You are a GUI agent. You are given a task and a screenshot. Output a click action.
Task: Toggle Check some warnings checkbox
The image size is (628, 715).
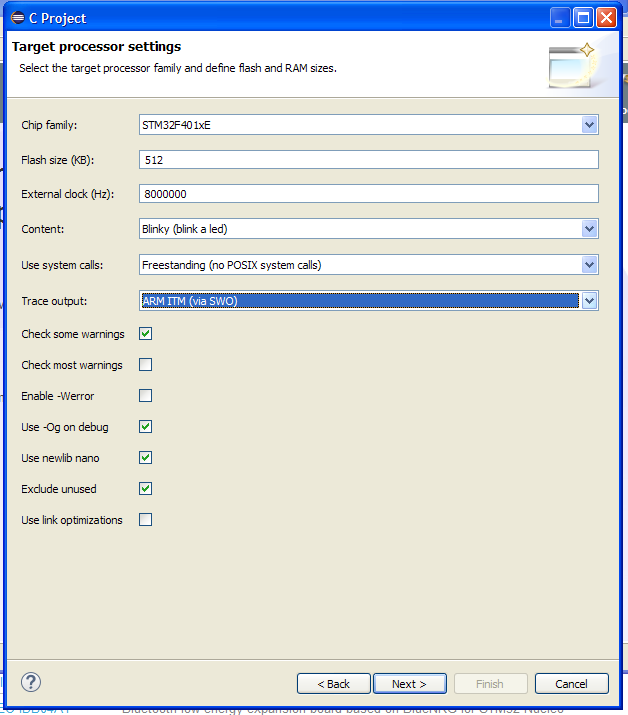click(145, 334)
